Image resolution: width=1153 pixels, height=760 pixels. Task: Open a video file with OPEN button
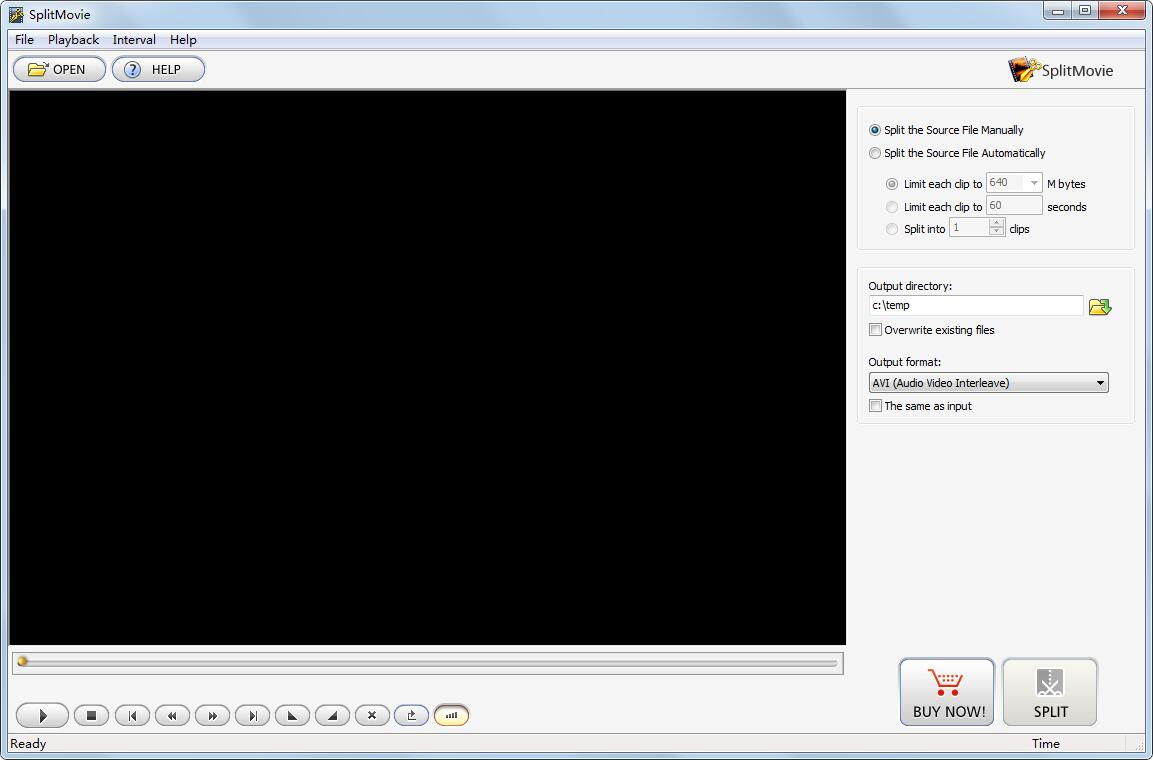[x=60, y=69]
